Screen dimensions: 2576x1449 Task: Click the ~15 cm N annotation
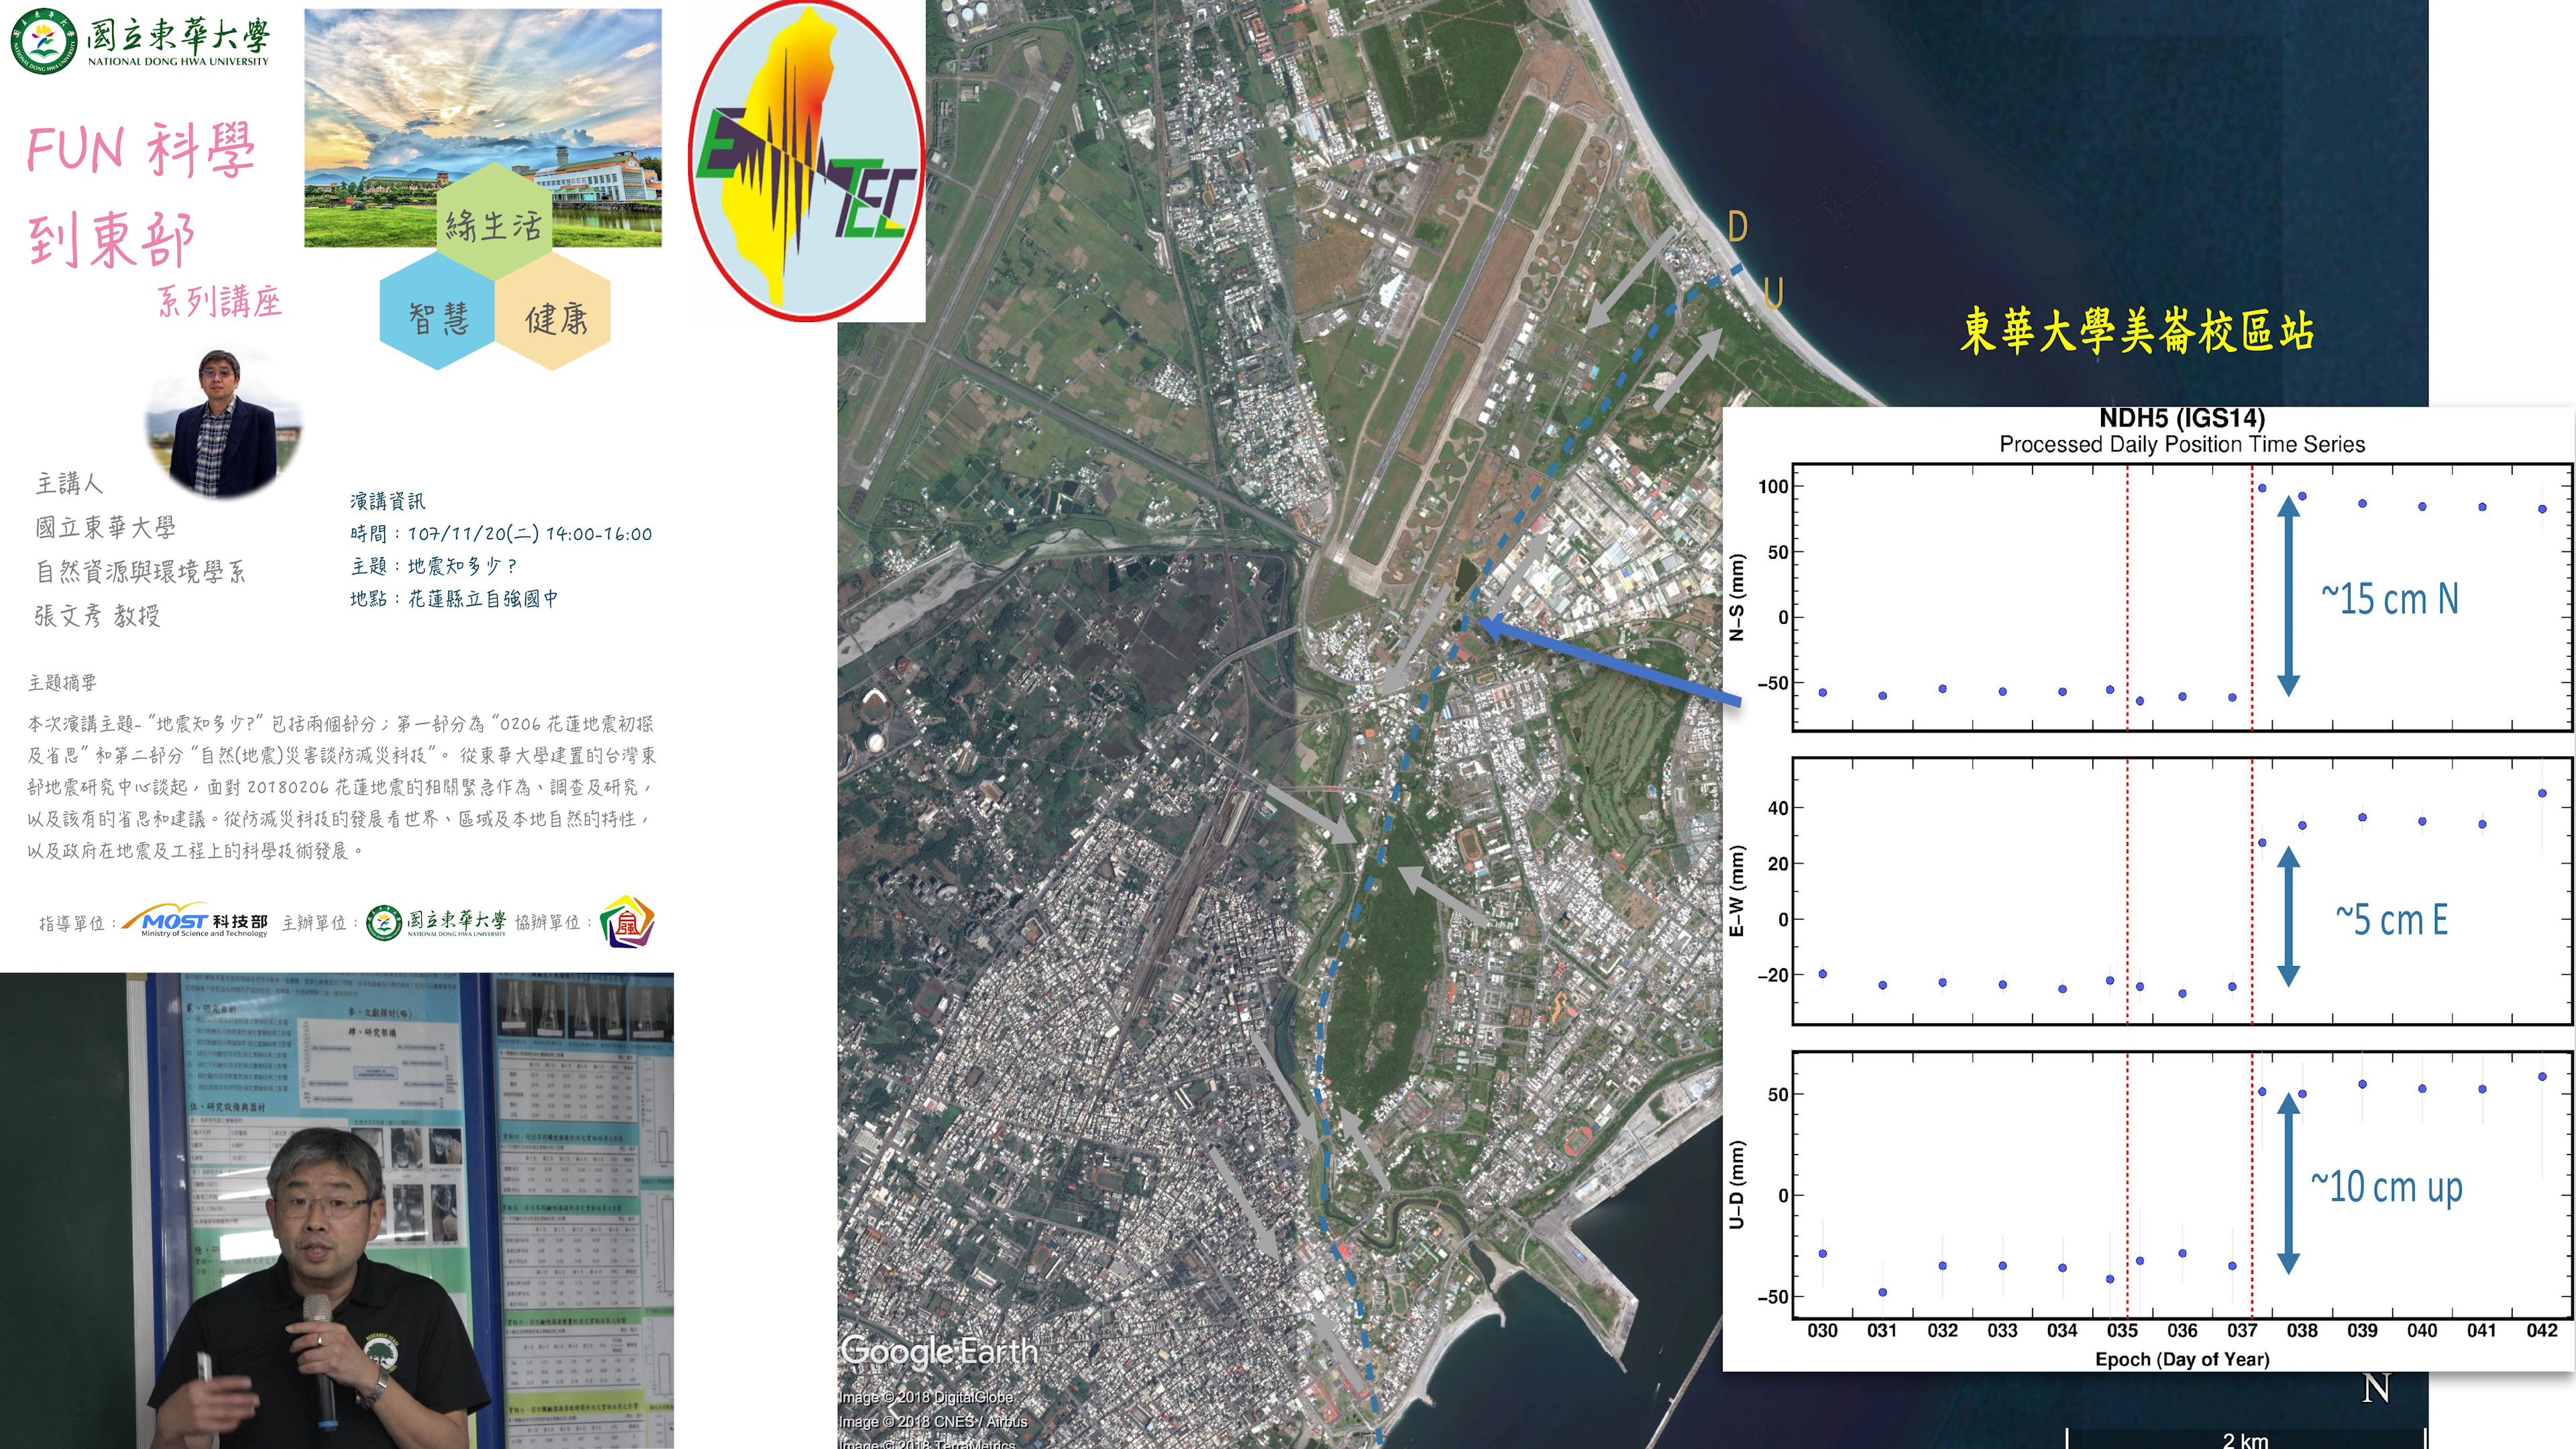point(2389,599)
